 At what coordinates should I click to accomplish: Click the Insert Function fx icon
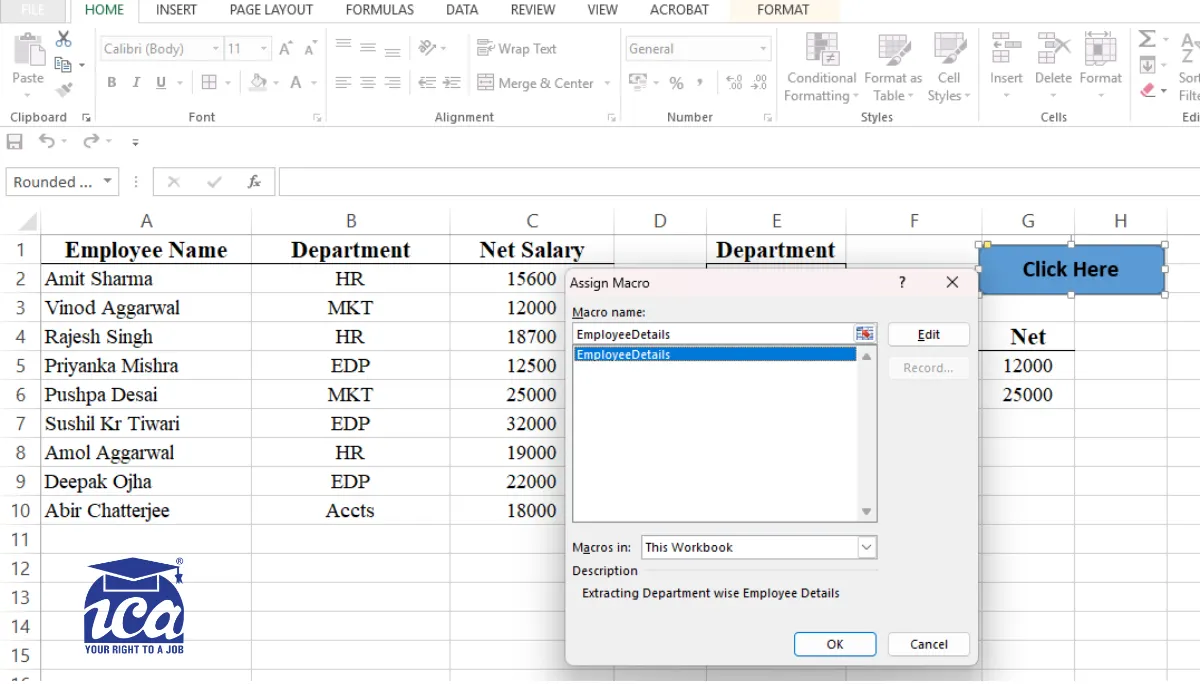254,182
